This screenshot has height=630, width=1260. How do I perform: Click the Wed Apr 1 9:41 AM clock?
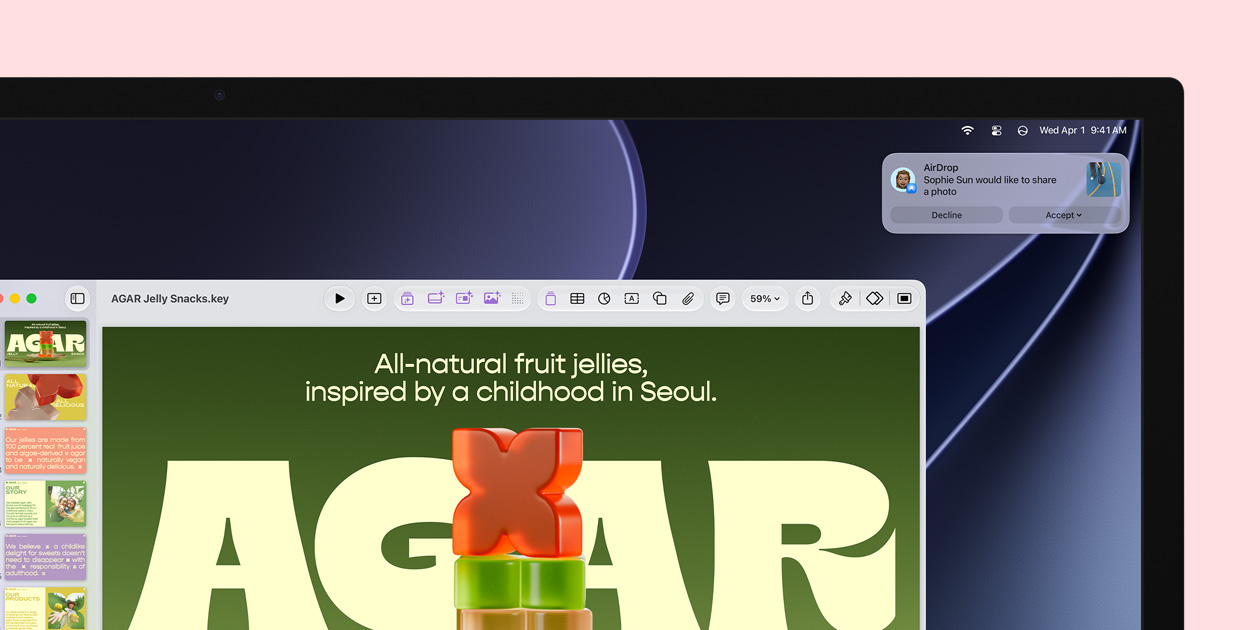1083,130
